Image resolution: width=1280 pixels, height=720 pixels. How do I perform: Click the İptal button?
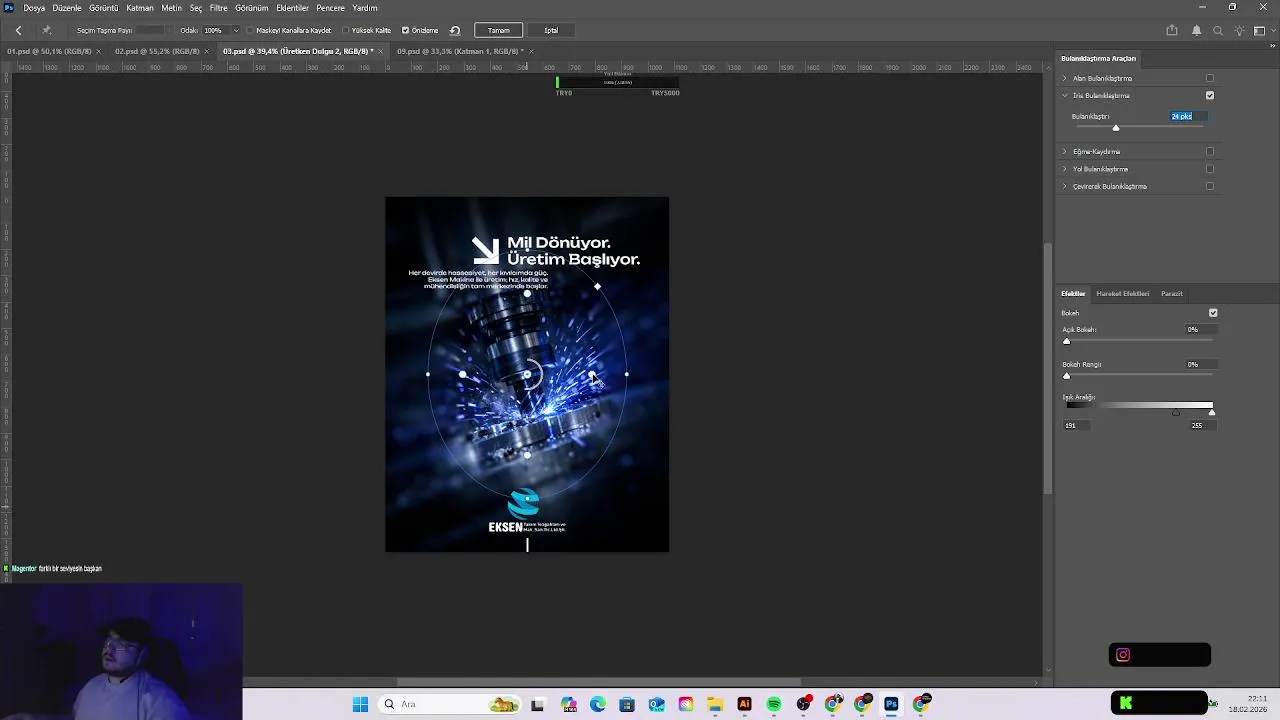point(551,30)
